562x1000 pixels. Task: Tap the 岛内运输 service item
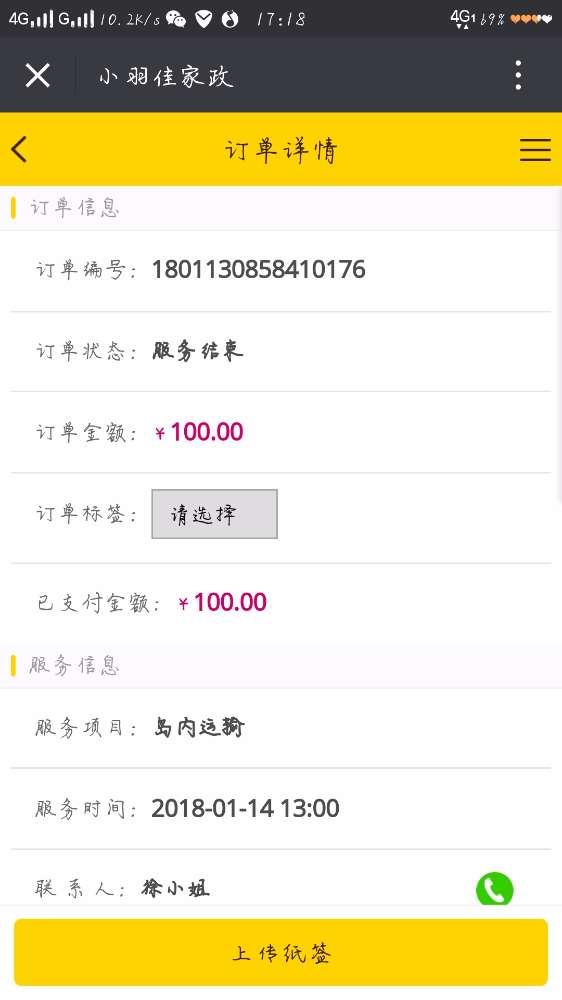click(x=199, y=727)
